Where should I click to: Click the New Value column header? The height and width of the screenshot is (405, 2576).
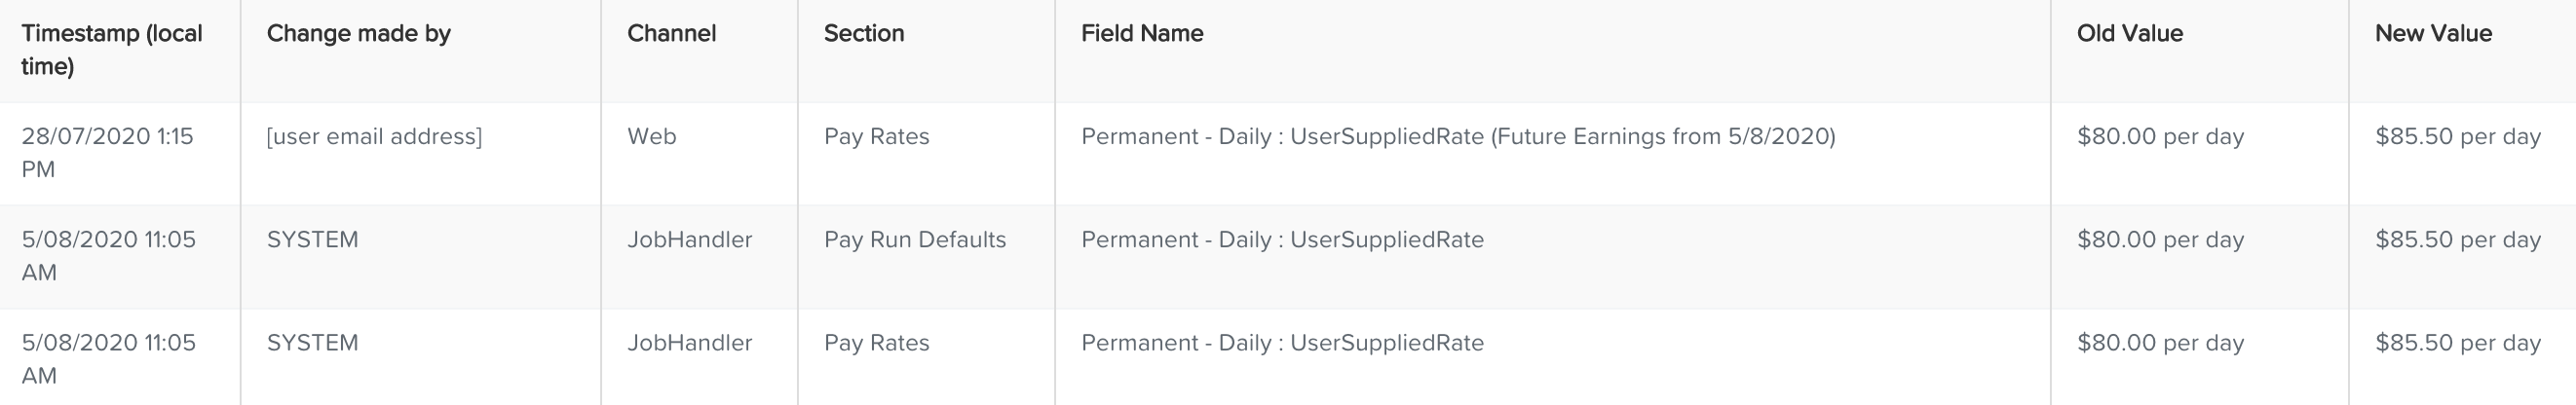pyautogui.click(x=2433, y=34)
